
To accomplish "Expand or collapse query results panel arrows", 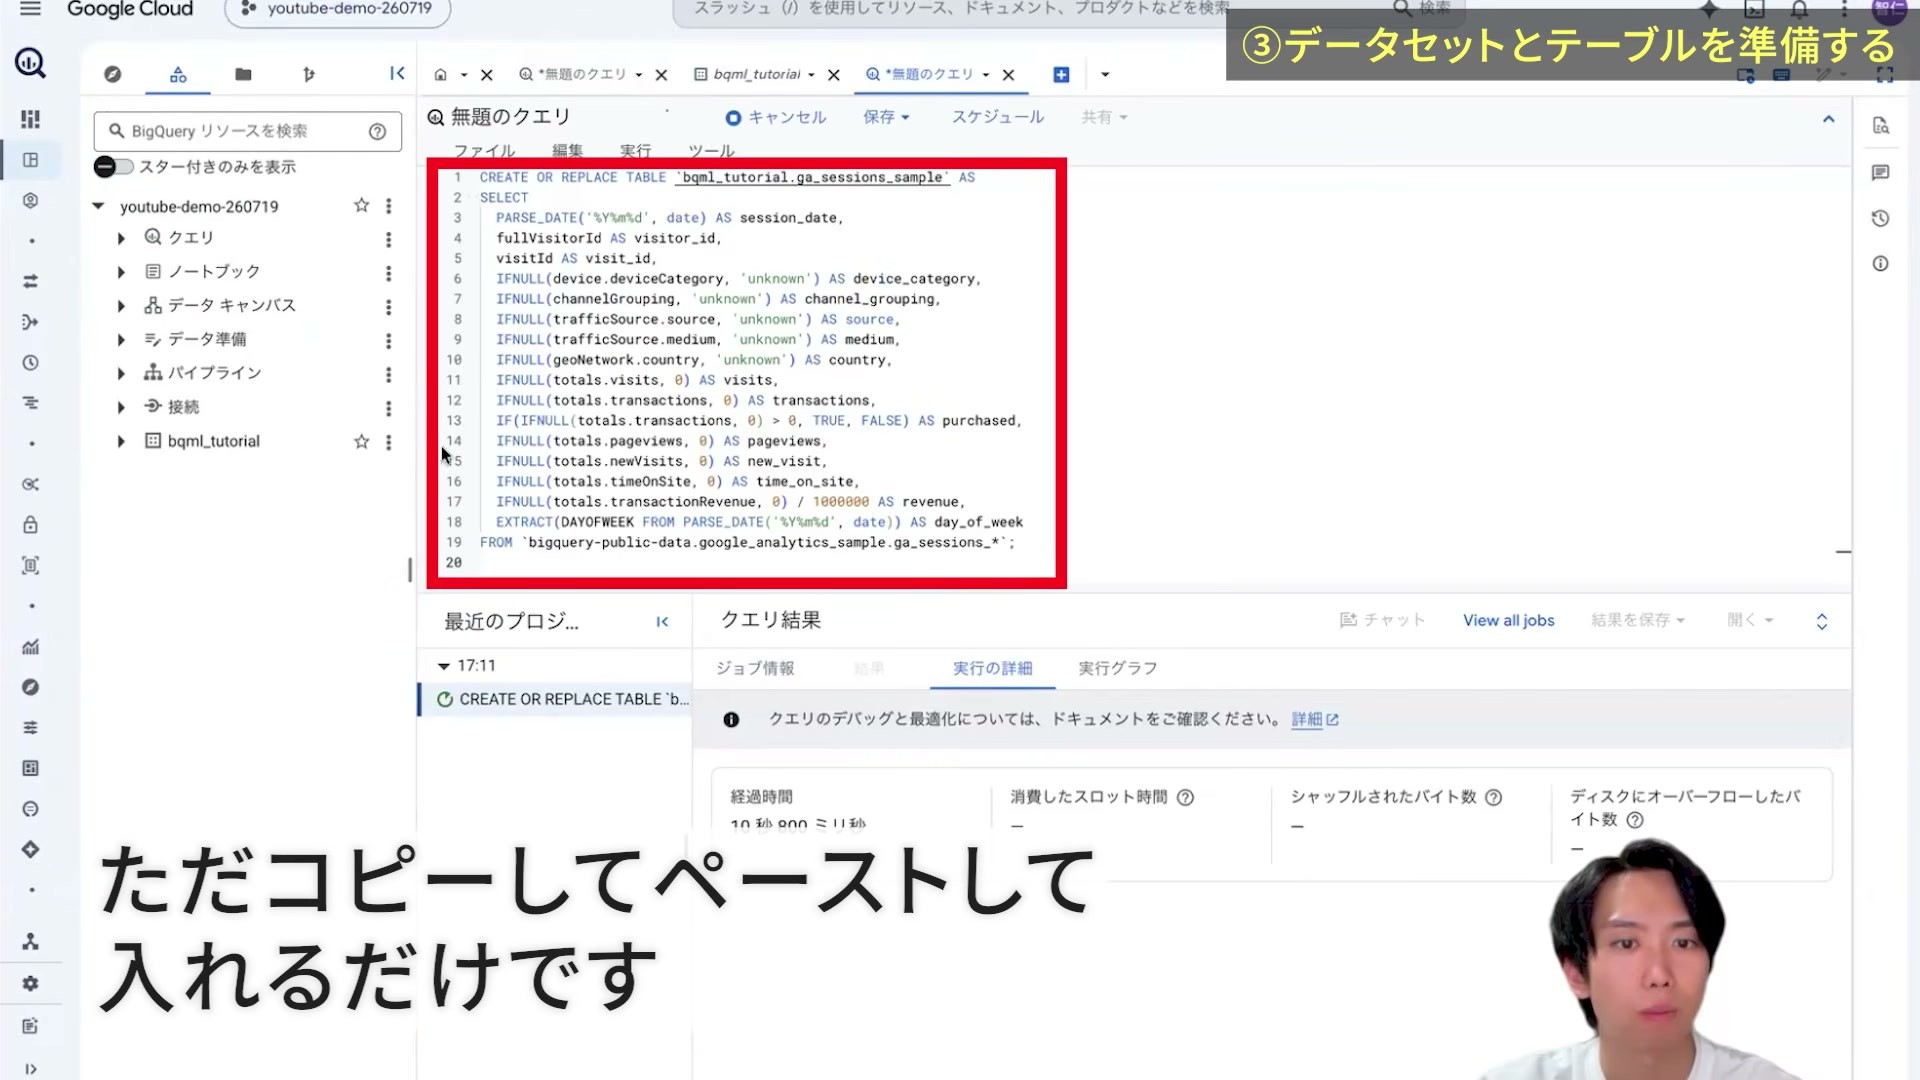I will click(x=1822, y=621).
